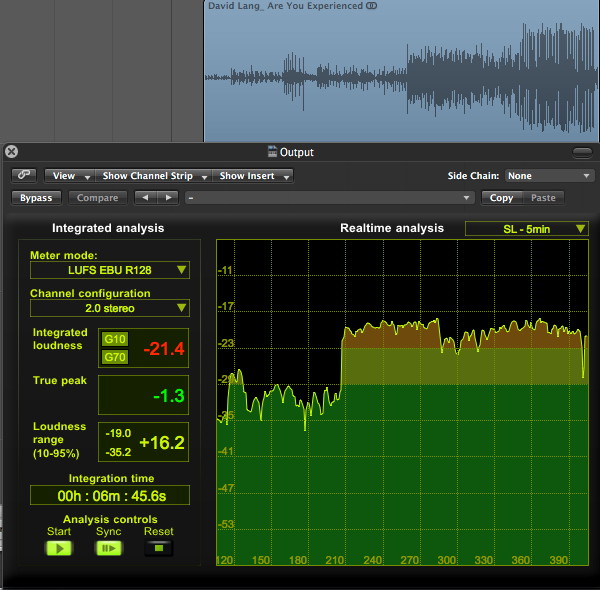This screenshot has height=590, width=600.
Task: Click the integrated loudness -21.4 readout
Action: [x=164, y=349]
